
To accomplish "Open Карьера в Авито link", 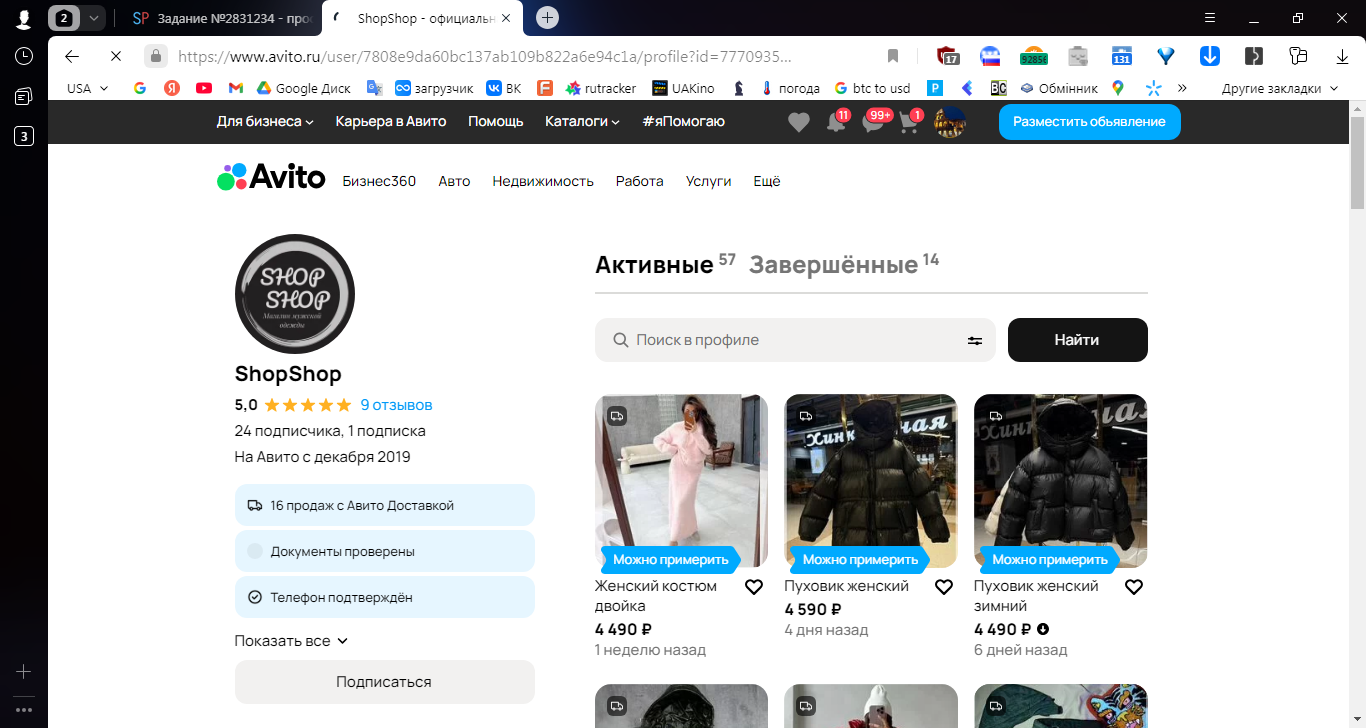I will pyautogui.click(x=391, y=121).
